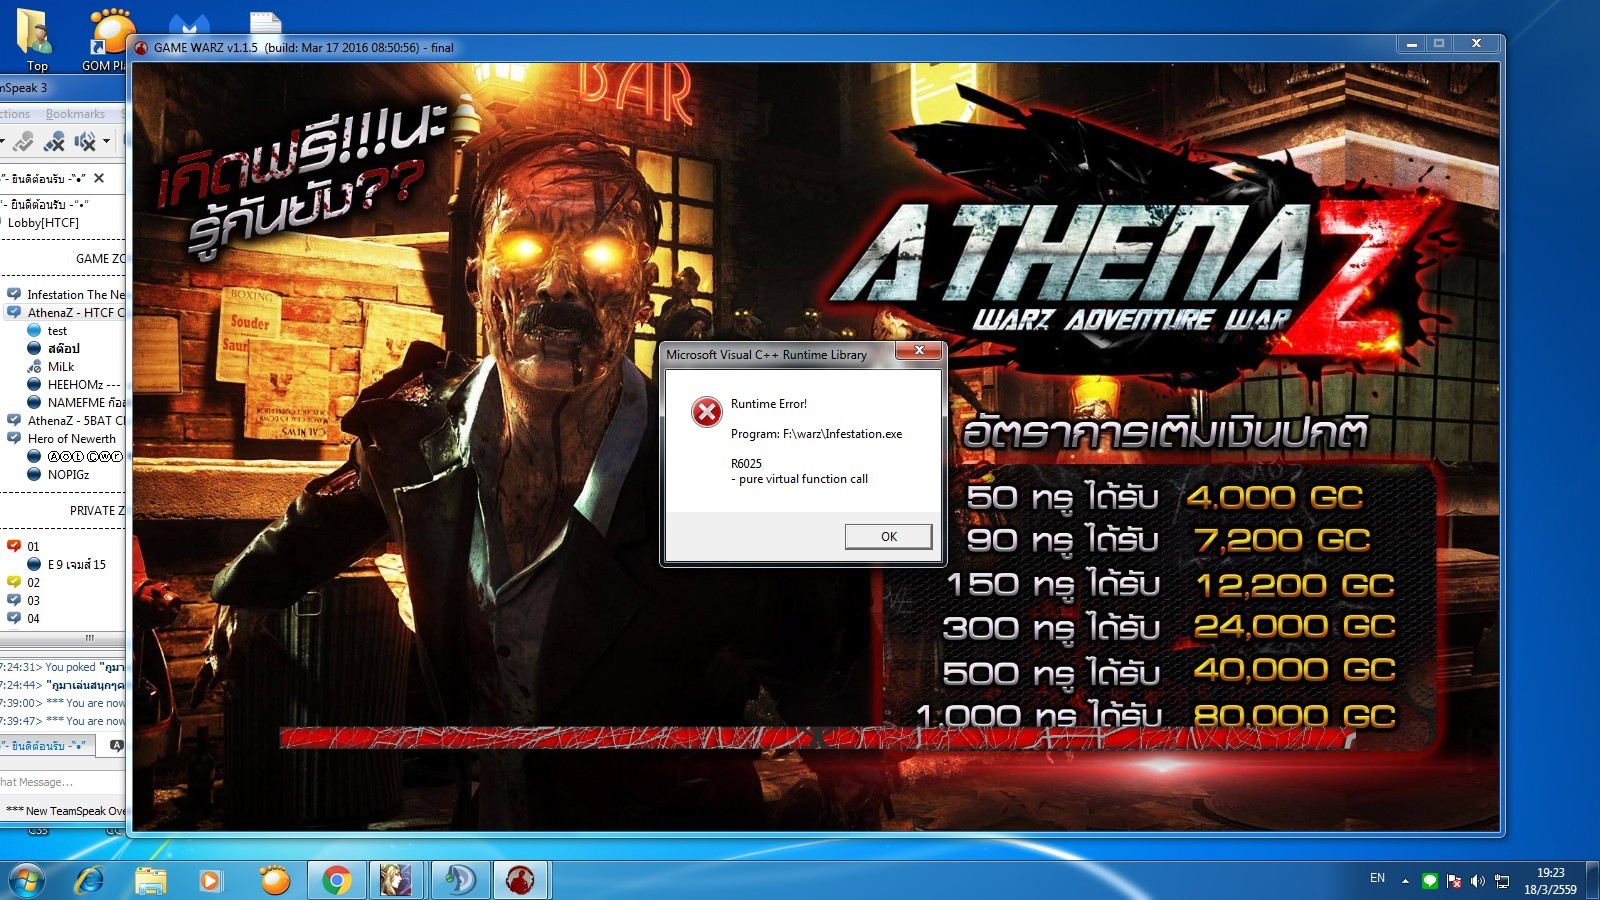Viewport: 1600px width, 900px height.
Task: Click OK in the Runtime Error dialog
Action: 888,537
